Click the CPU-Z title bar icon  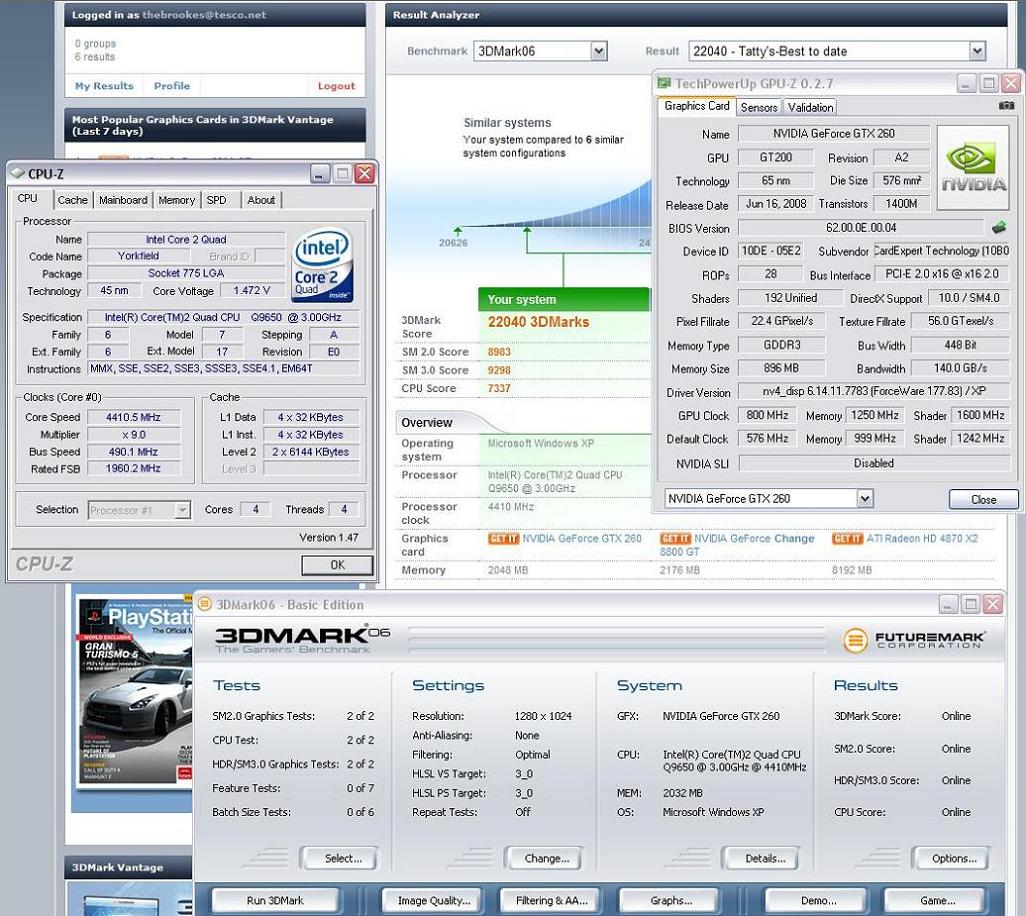(18, 173)
